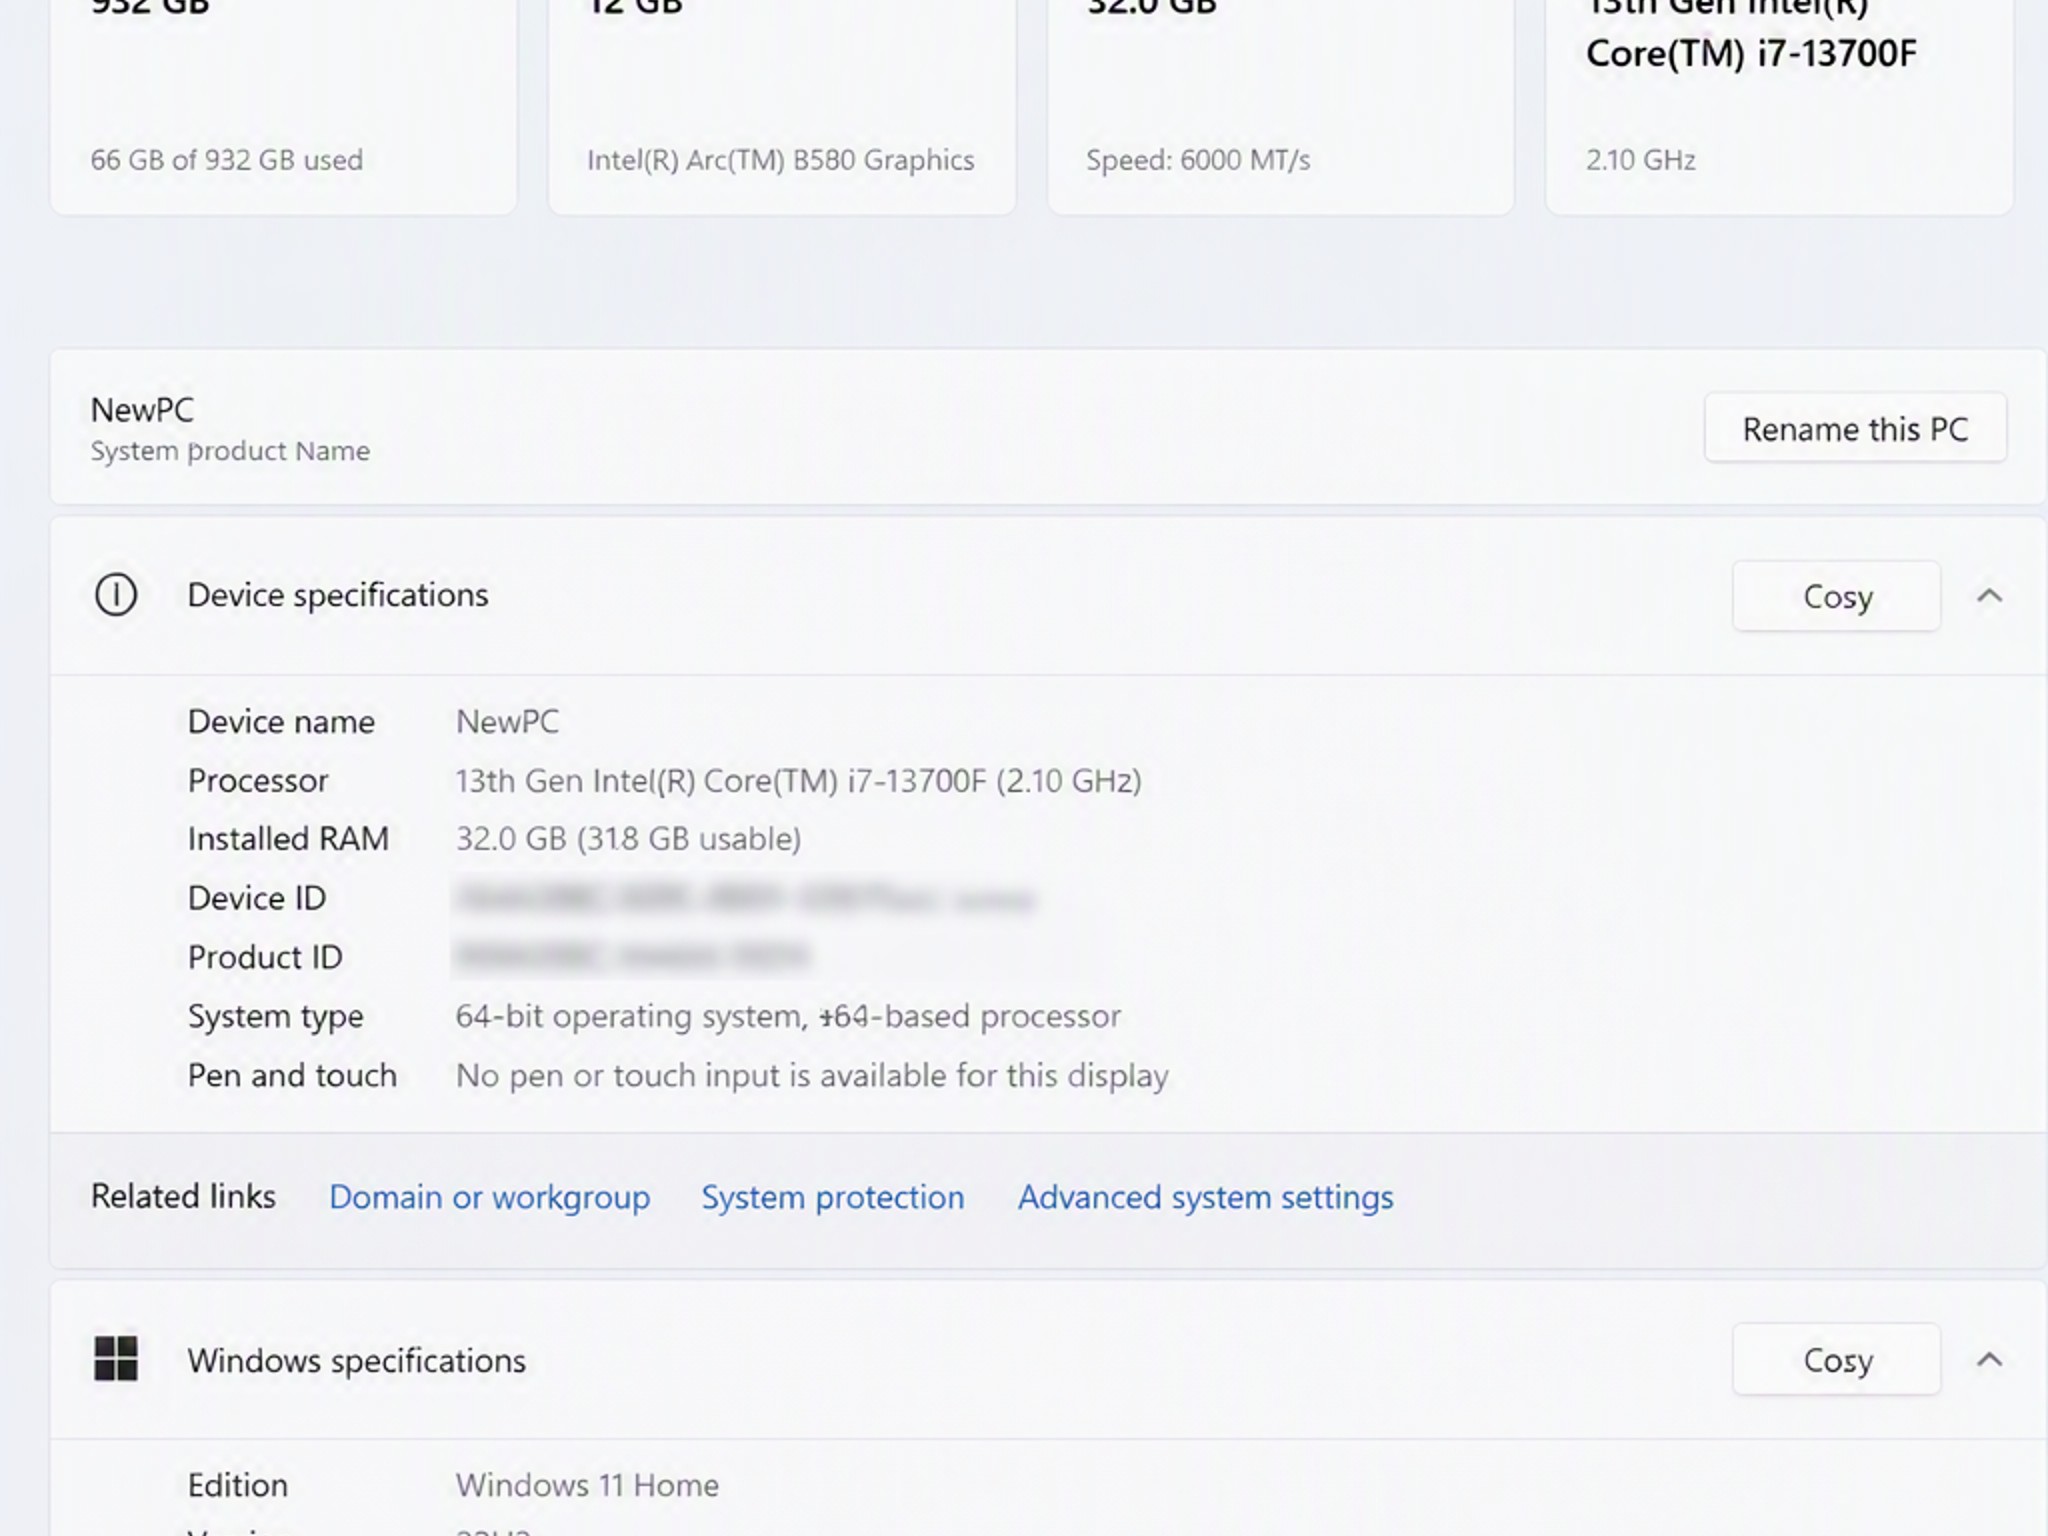Select the RAM card showing Speed 6000 MT/s
The width and height of the screenshot is (2048, 1536).
pyautogui.click(x=1281, y=107)
